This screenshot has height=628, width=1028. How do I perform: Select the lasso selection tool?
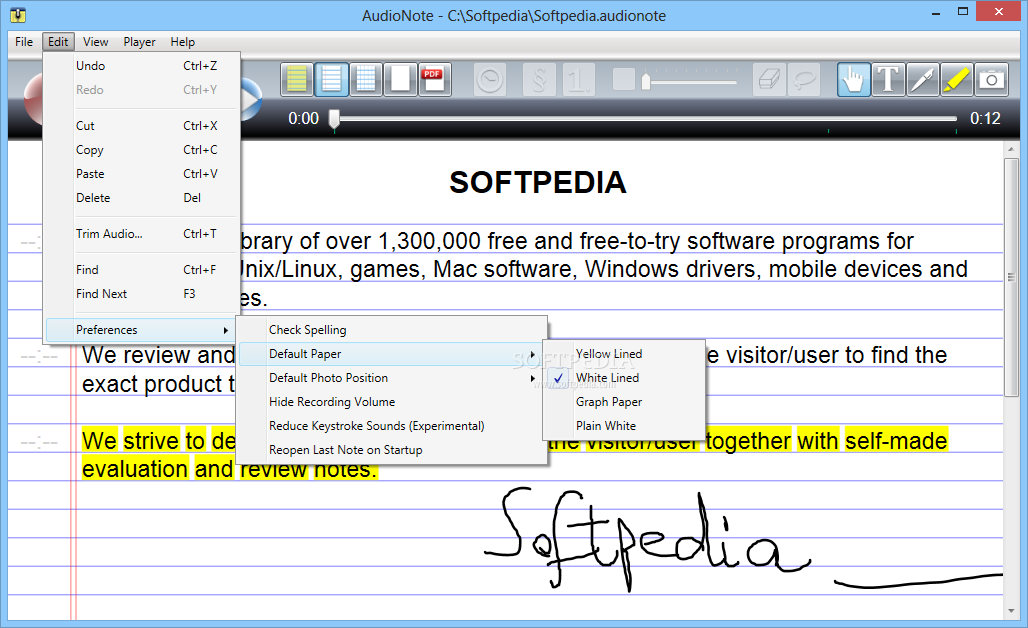tap(804, 80)
